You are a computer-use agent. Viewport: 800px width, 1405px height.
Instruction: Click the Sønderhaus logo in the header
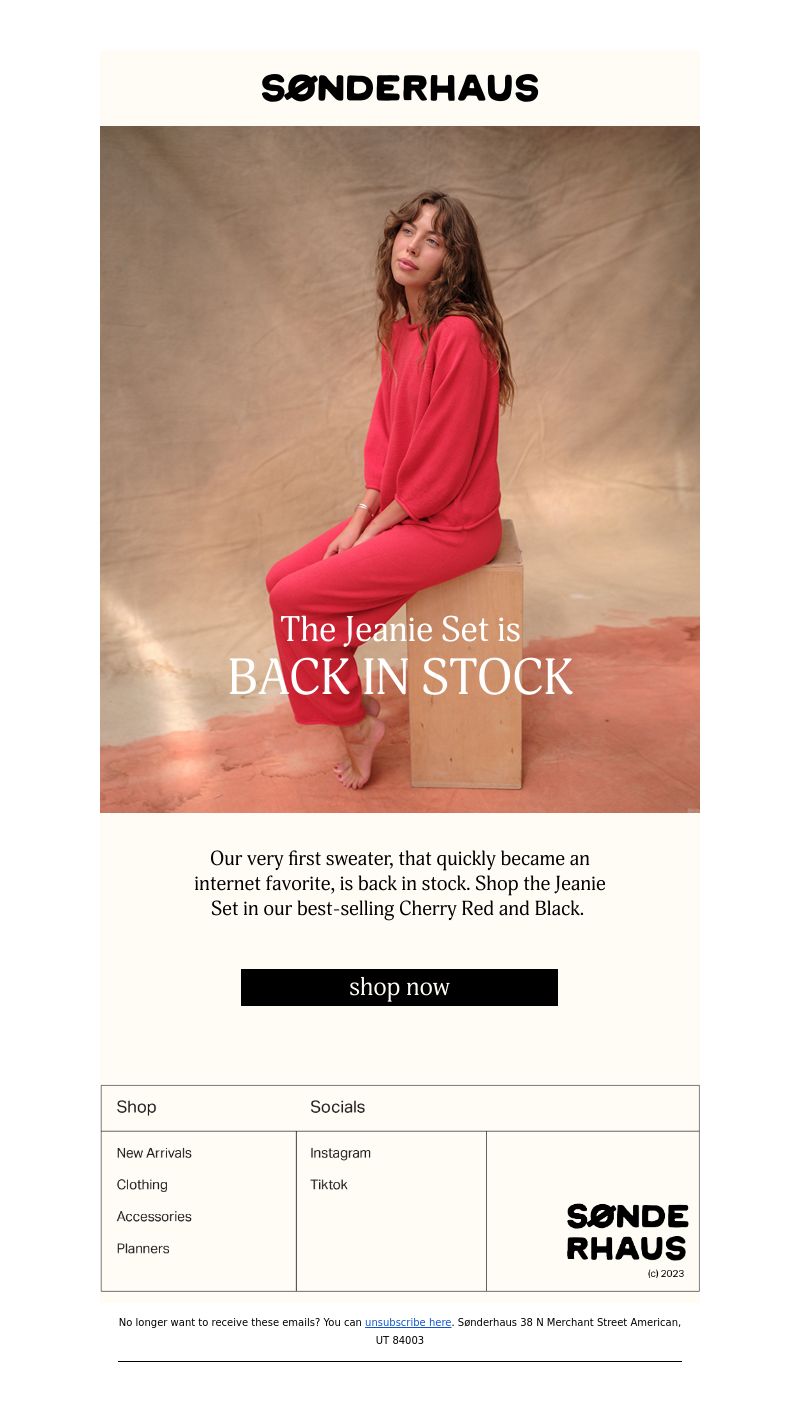(x=400, y=88)
